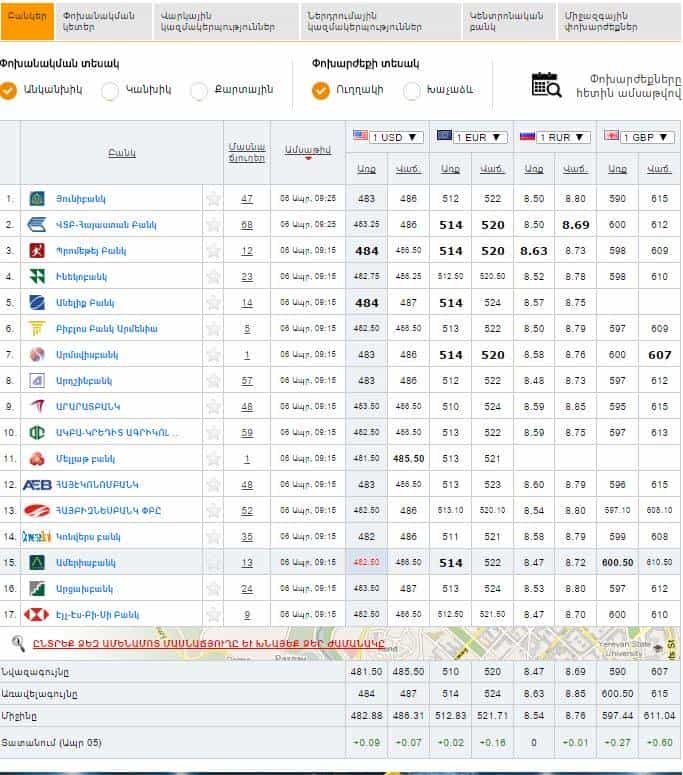The width and height of the screenshot is (683, 775).
Task: Select the Քարտային radio option
Action: [199, 91]
